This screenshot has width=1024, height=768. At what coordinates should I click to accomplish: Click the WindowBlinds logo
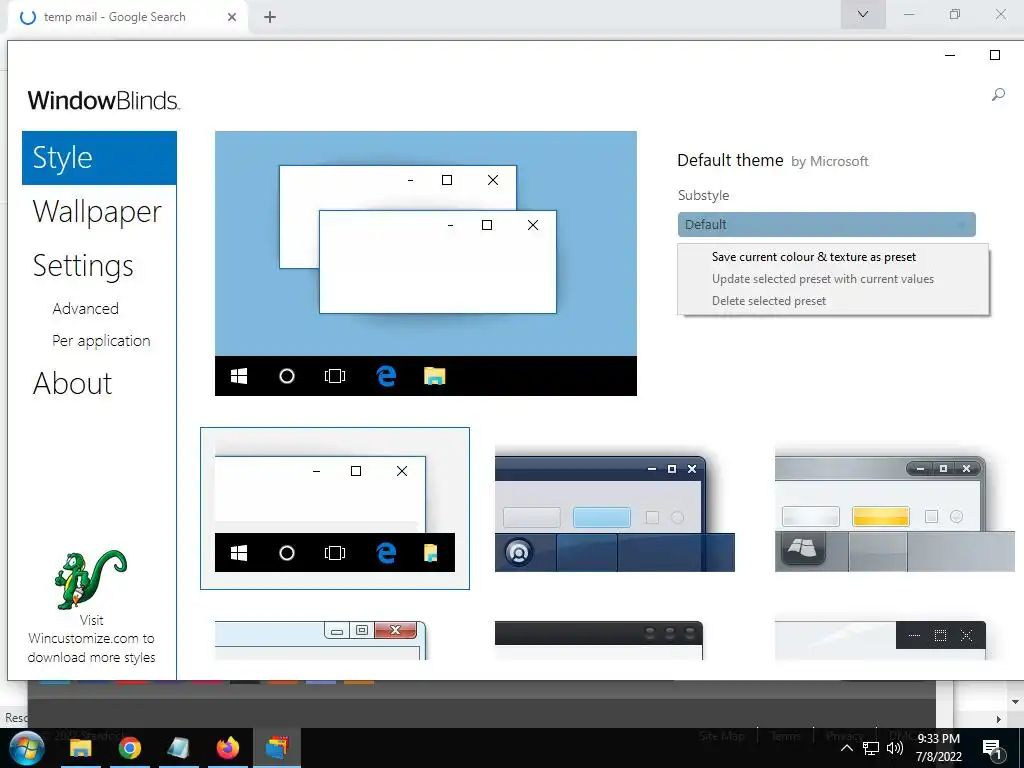coord(103,101)
